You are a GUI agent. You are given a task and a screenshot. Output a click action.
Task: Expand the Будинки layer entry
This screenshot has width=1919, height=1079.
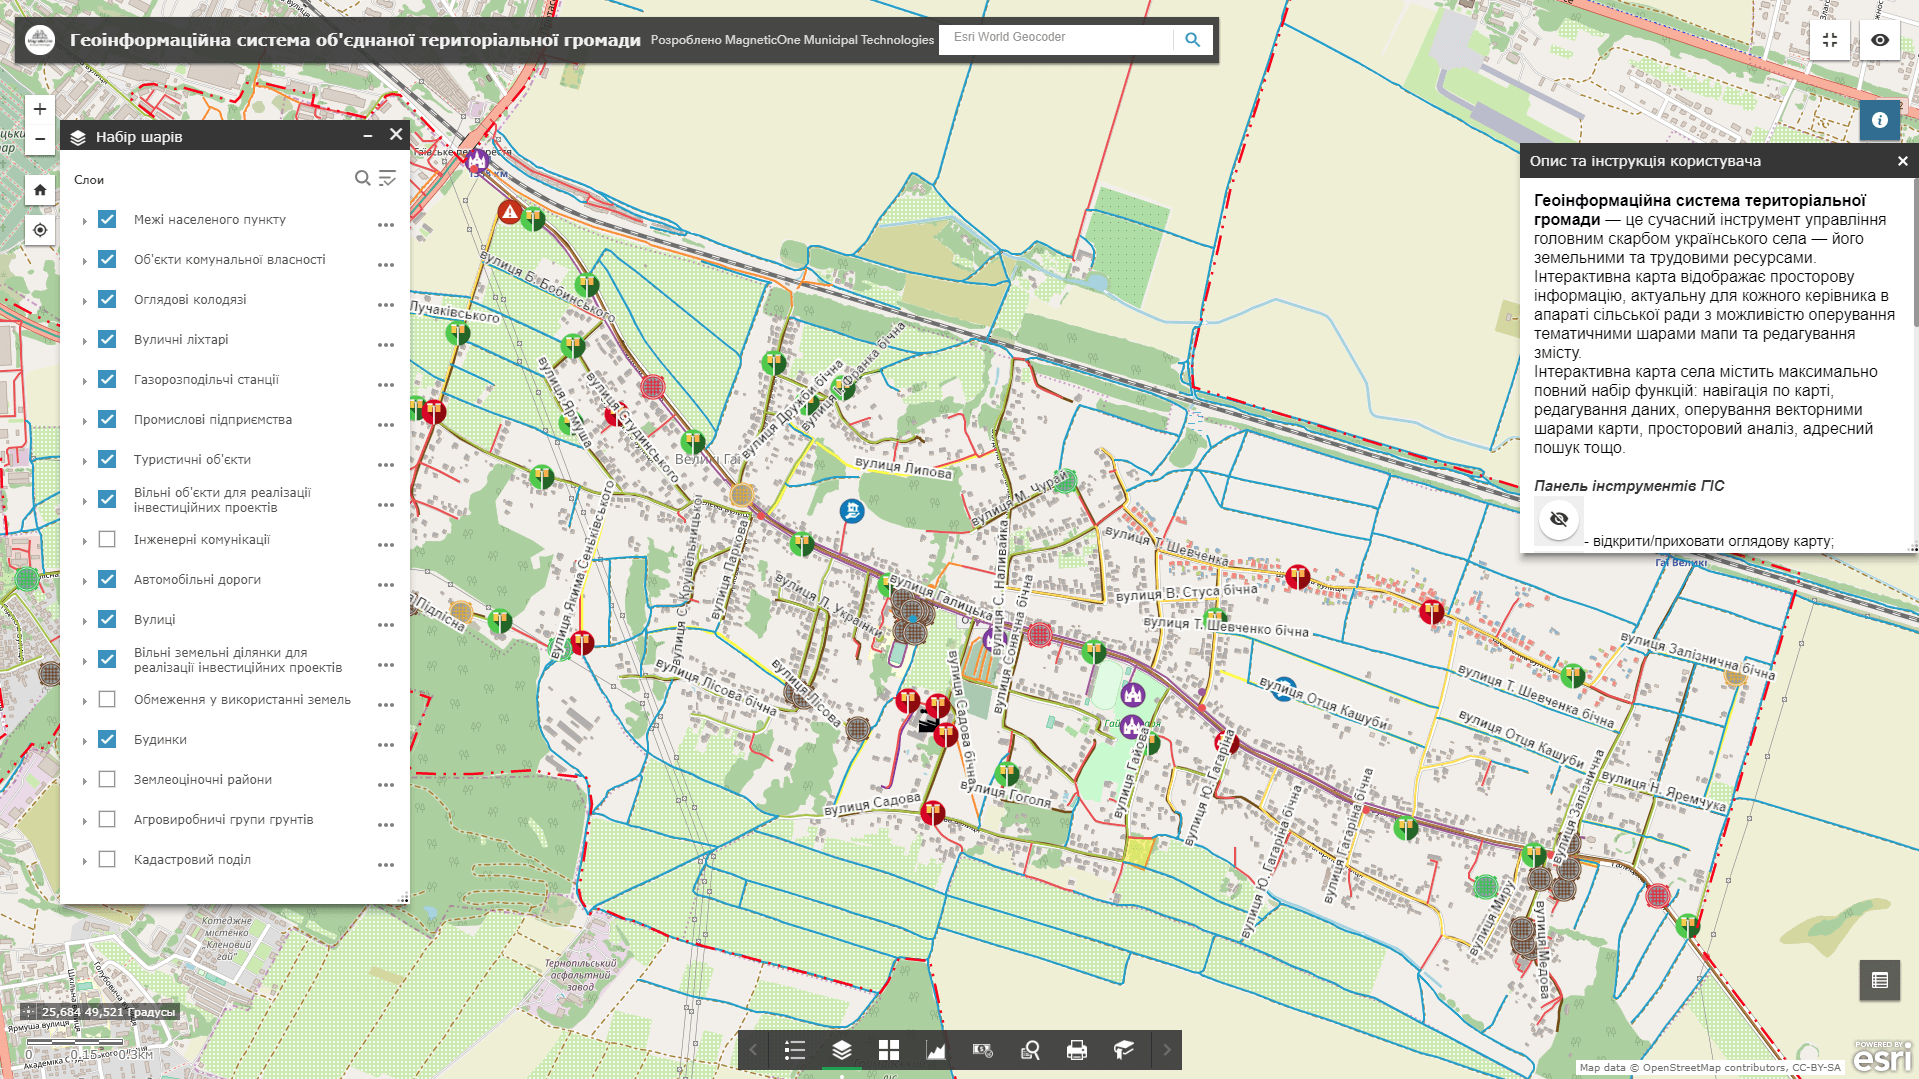(85, 743)
